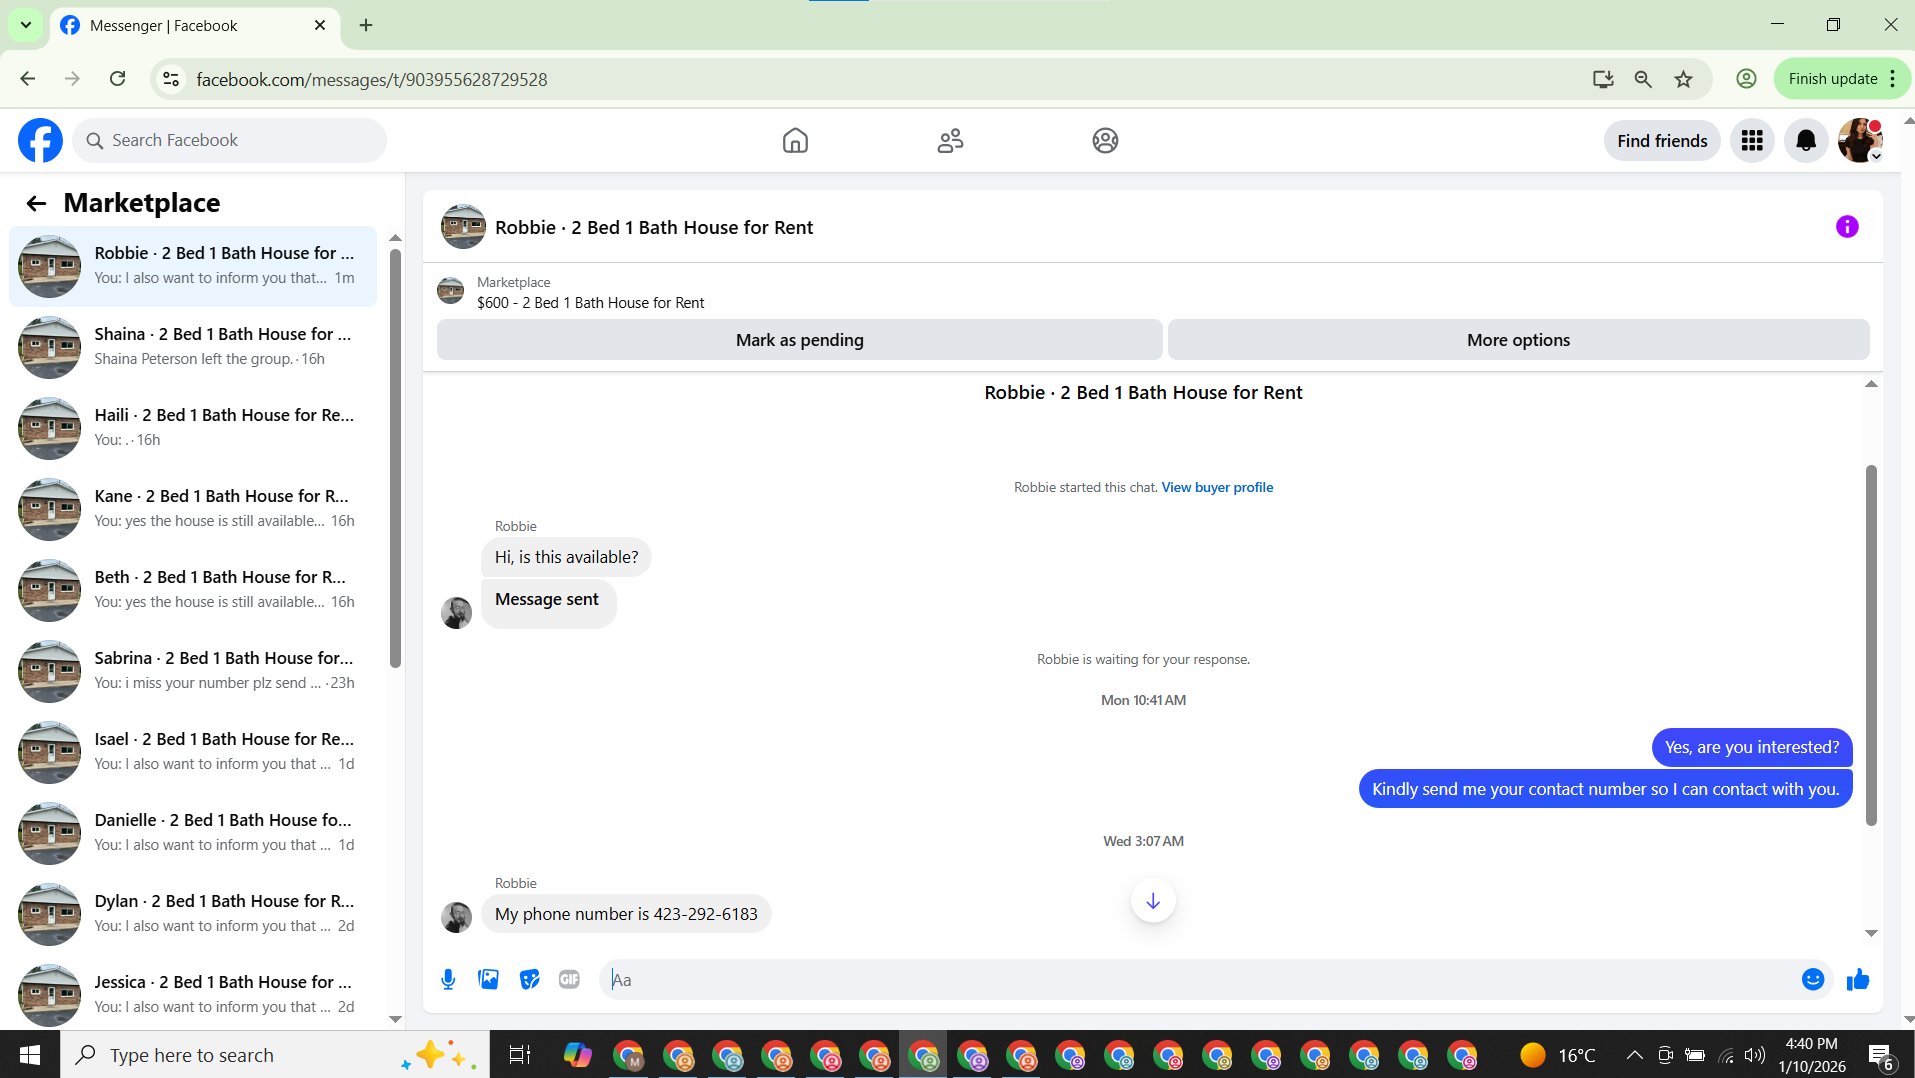
Task: Open the Windows Start menu
Action: point(30,1055)
